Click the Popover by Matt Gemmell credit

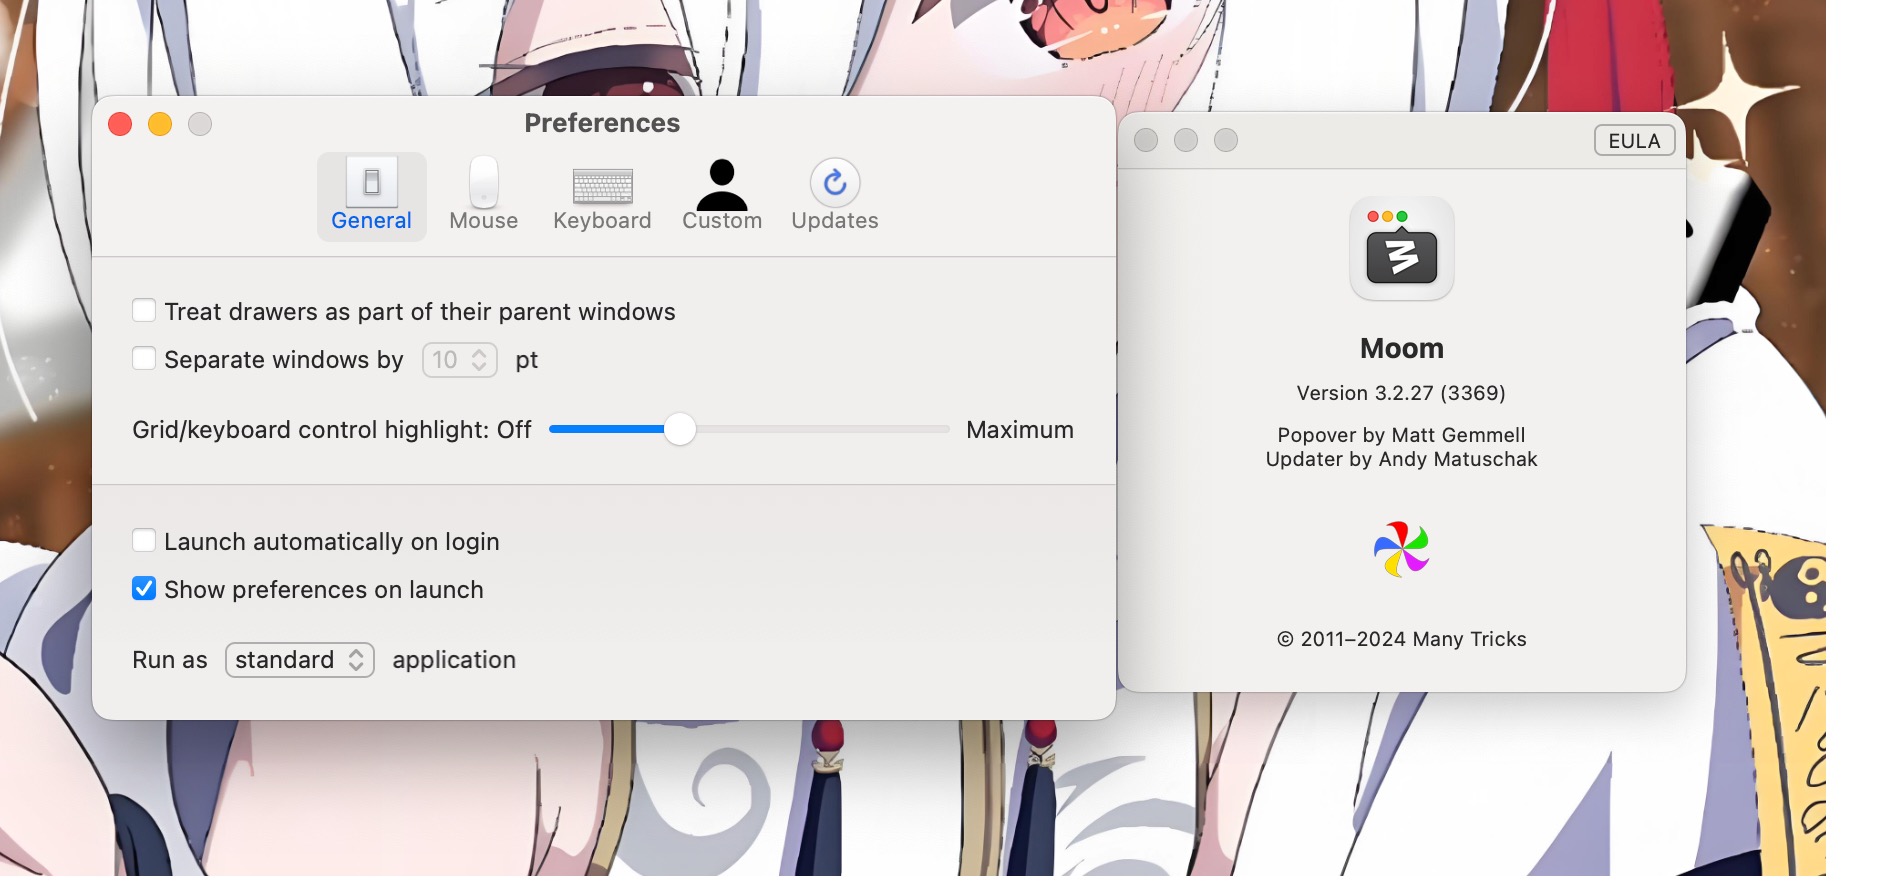click(x=1401, y=435)
